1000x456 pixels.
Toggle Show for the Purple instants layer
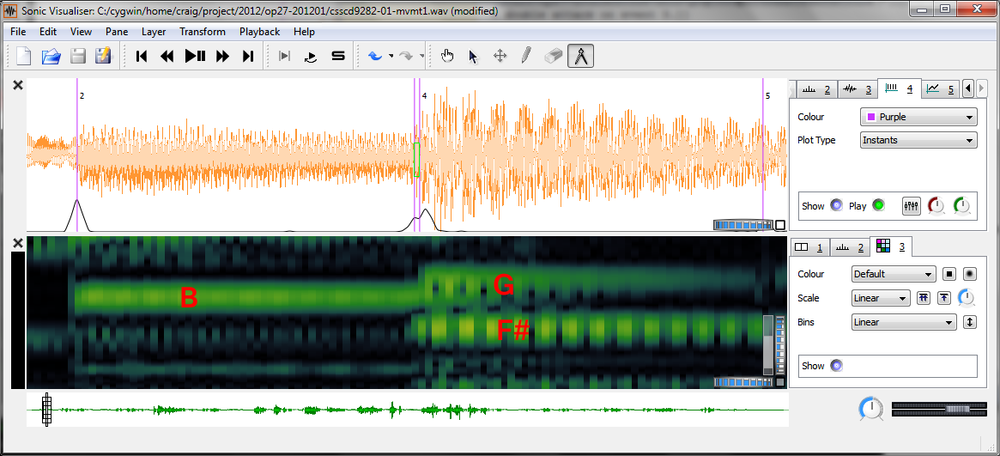[x=837, y=206]
